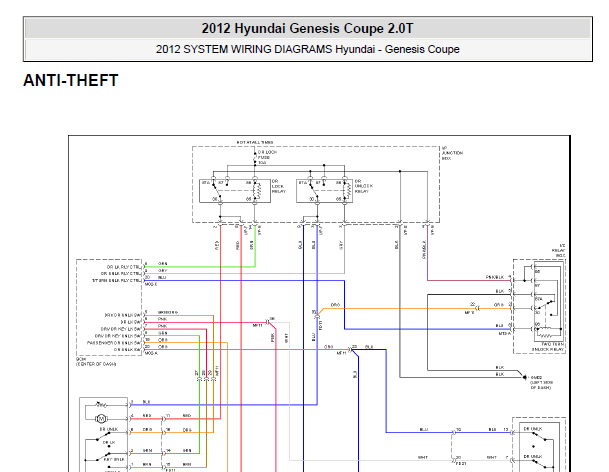Click the ground dot symbol beside GM02
The image size is (609, 472).
pos(525,377)
